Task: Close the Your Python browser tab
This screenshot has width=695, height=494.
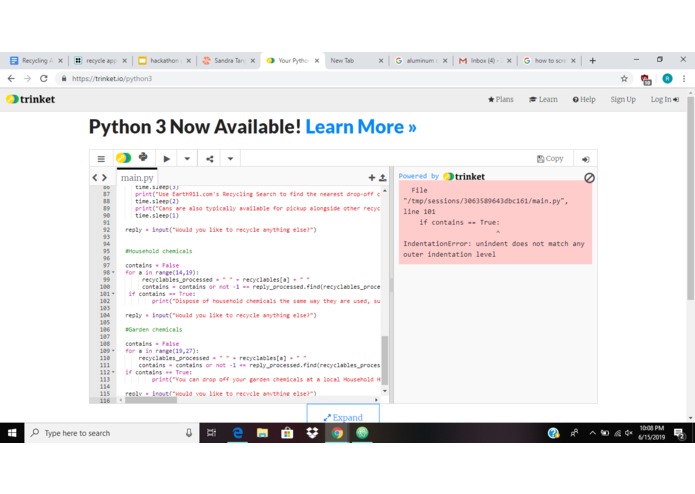Action: click(x=317, y=61)
